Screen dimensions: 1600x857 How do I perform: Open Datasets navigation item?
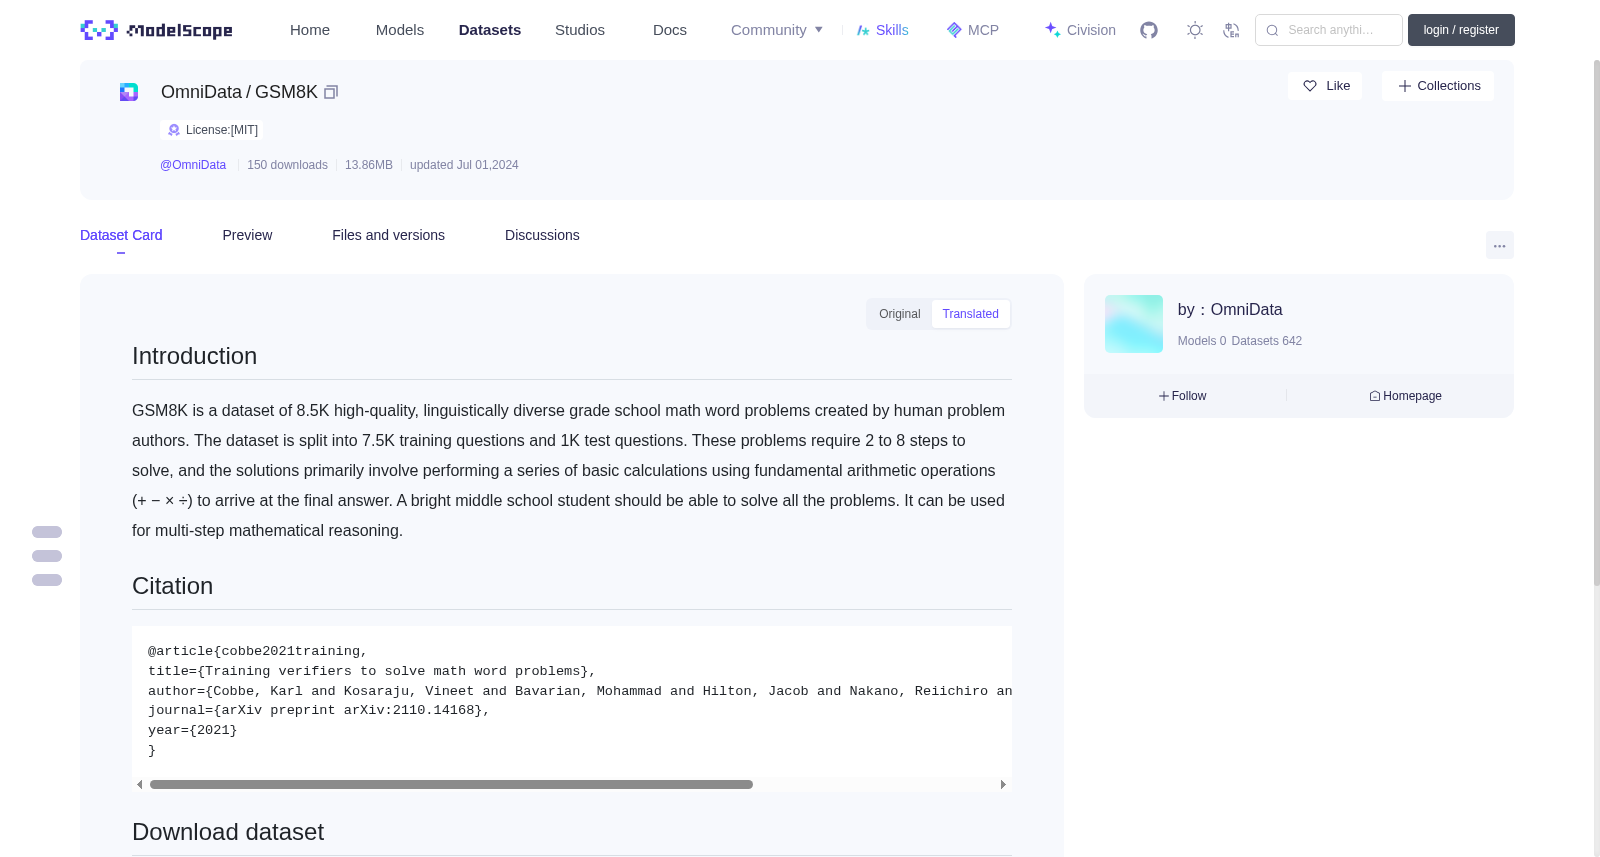tap(490, 30)
